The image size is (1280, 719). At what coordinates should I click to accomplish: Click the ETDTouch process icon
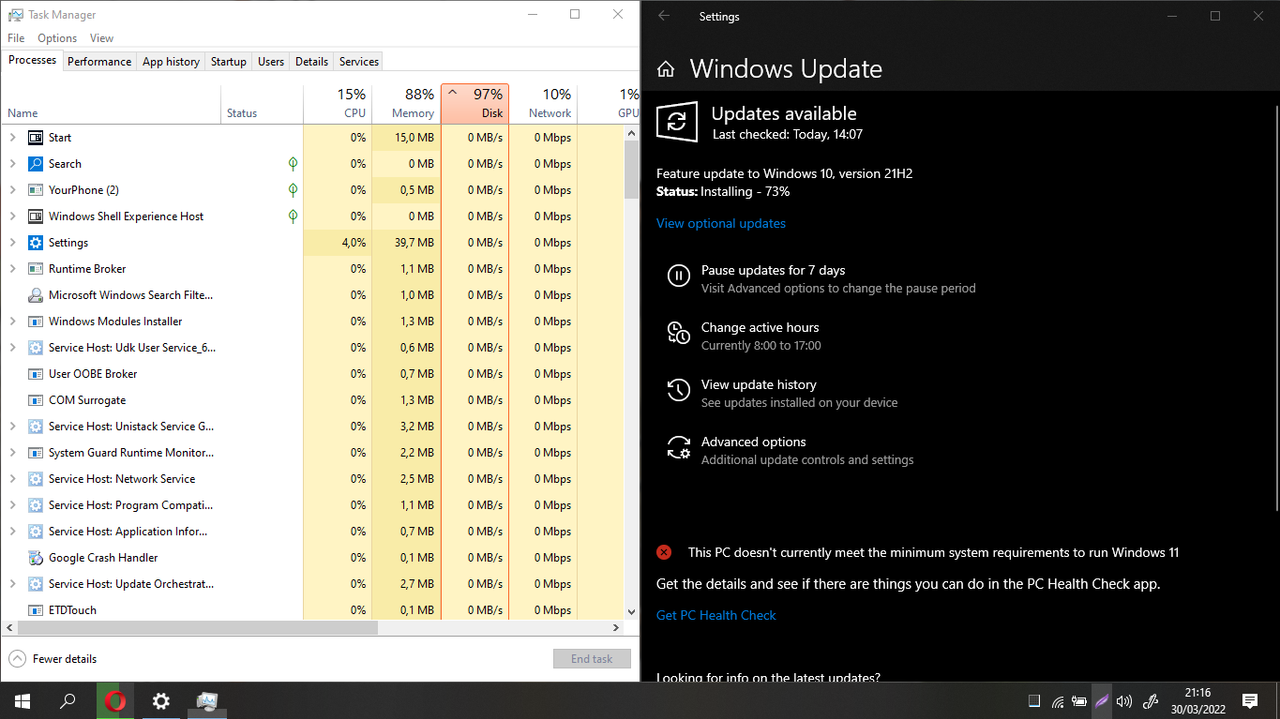[35, 610]
